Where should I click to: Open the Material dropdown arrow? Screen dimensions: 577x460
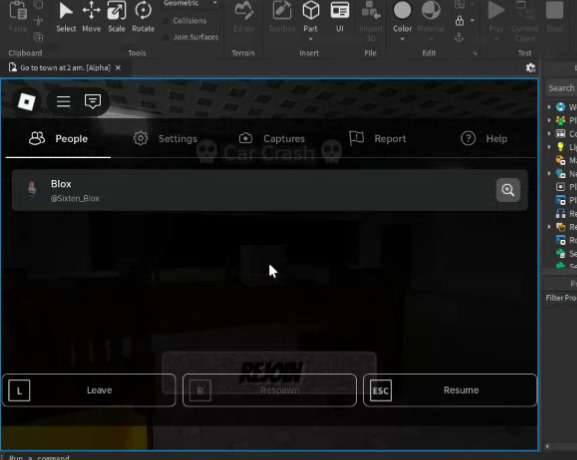pyautogui.click(x=431, y=39)
